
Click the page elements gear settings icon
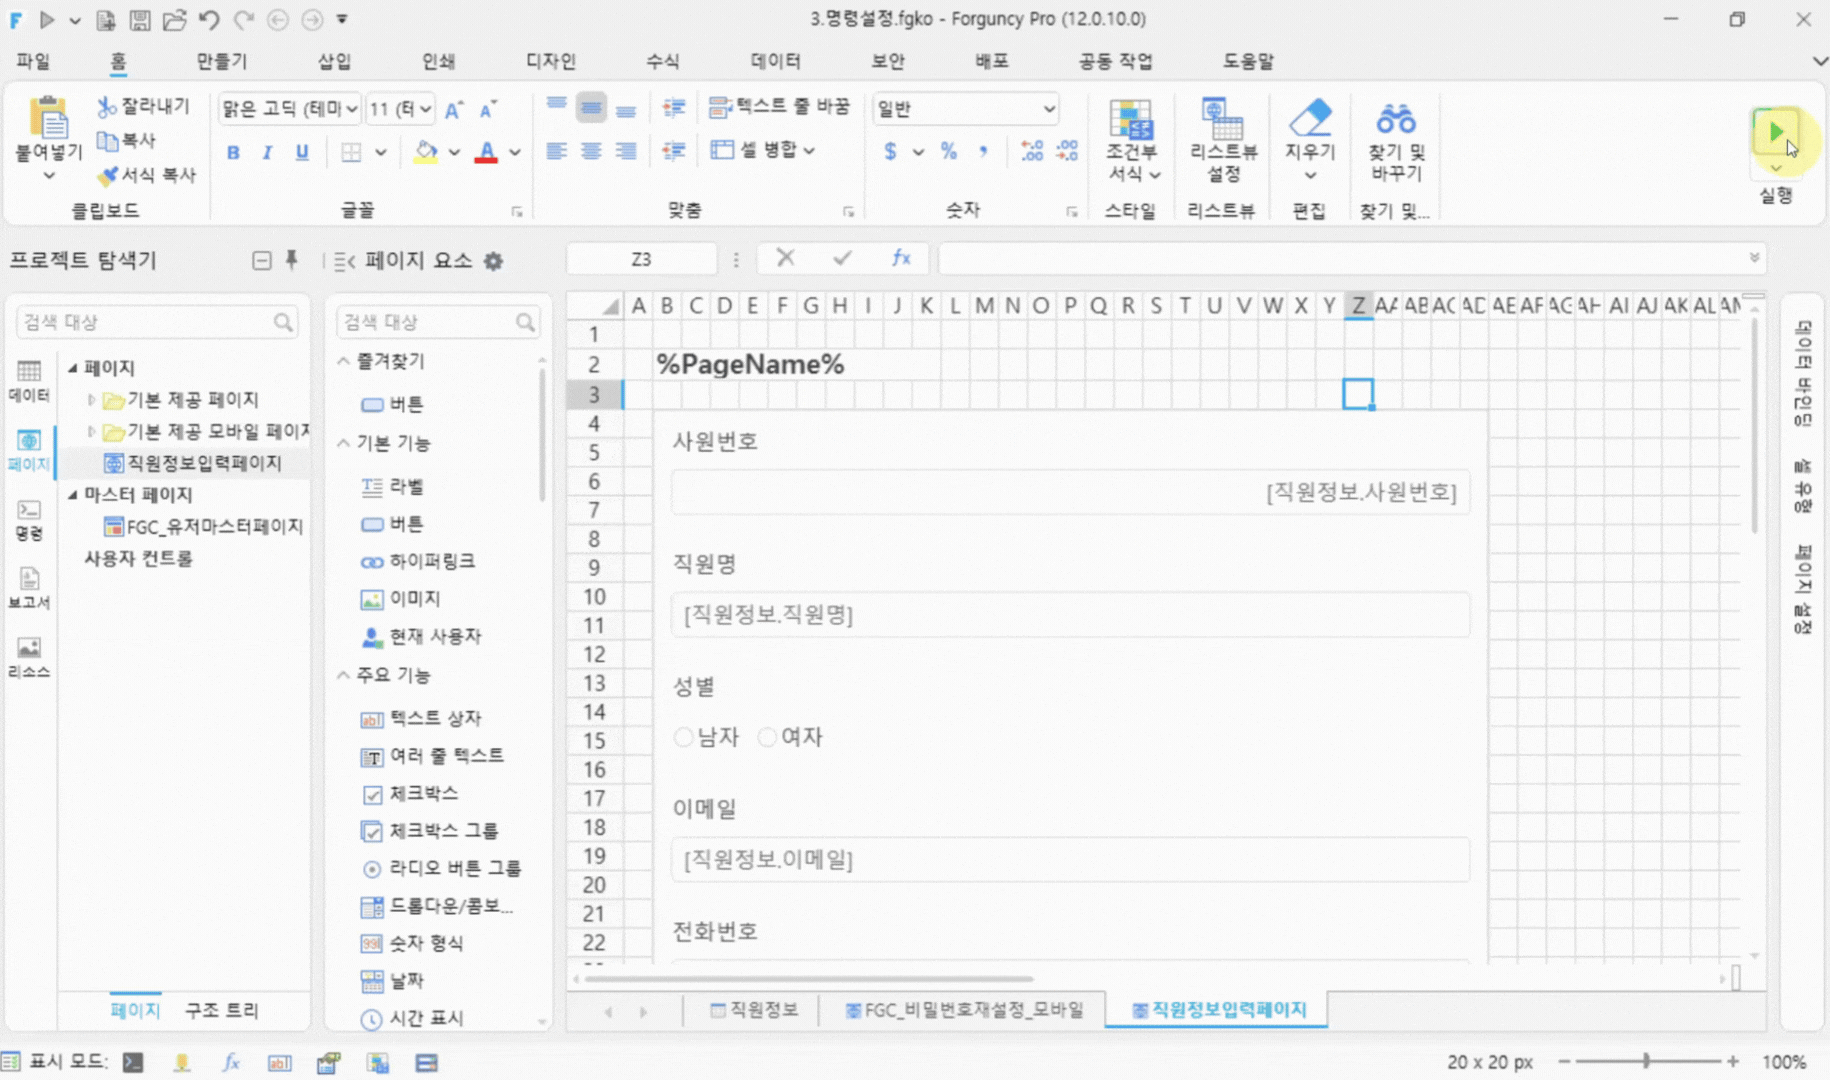point(494,261)
